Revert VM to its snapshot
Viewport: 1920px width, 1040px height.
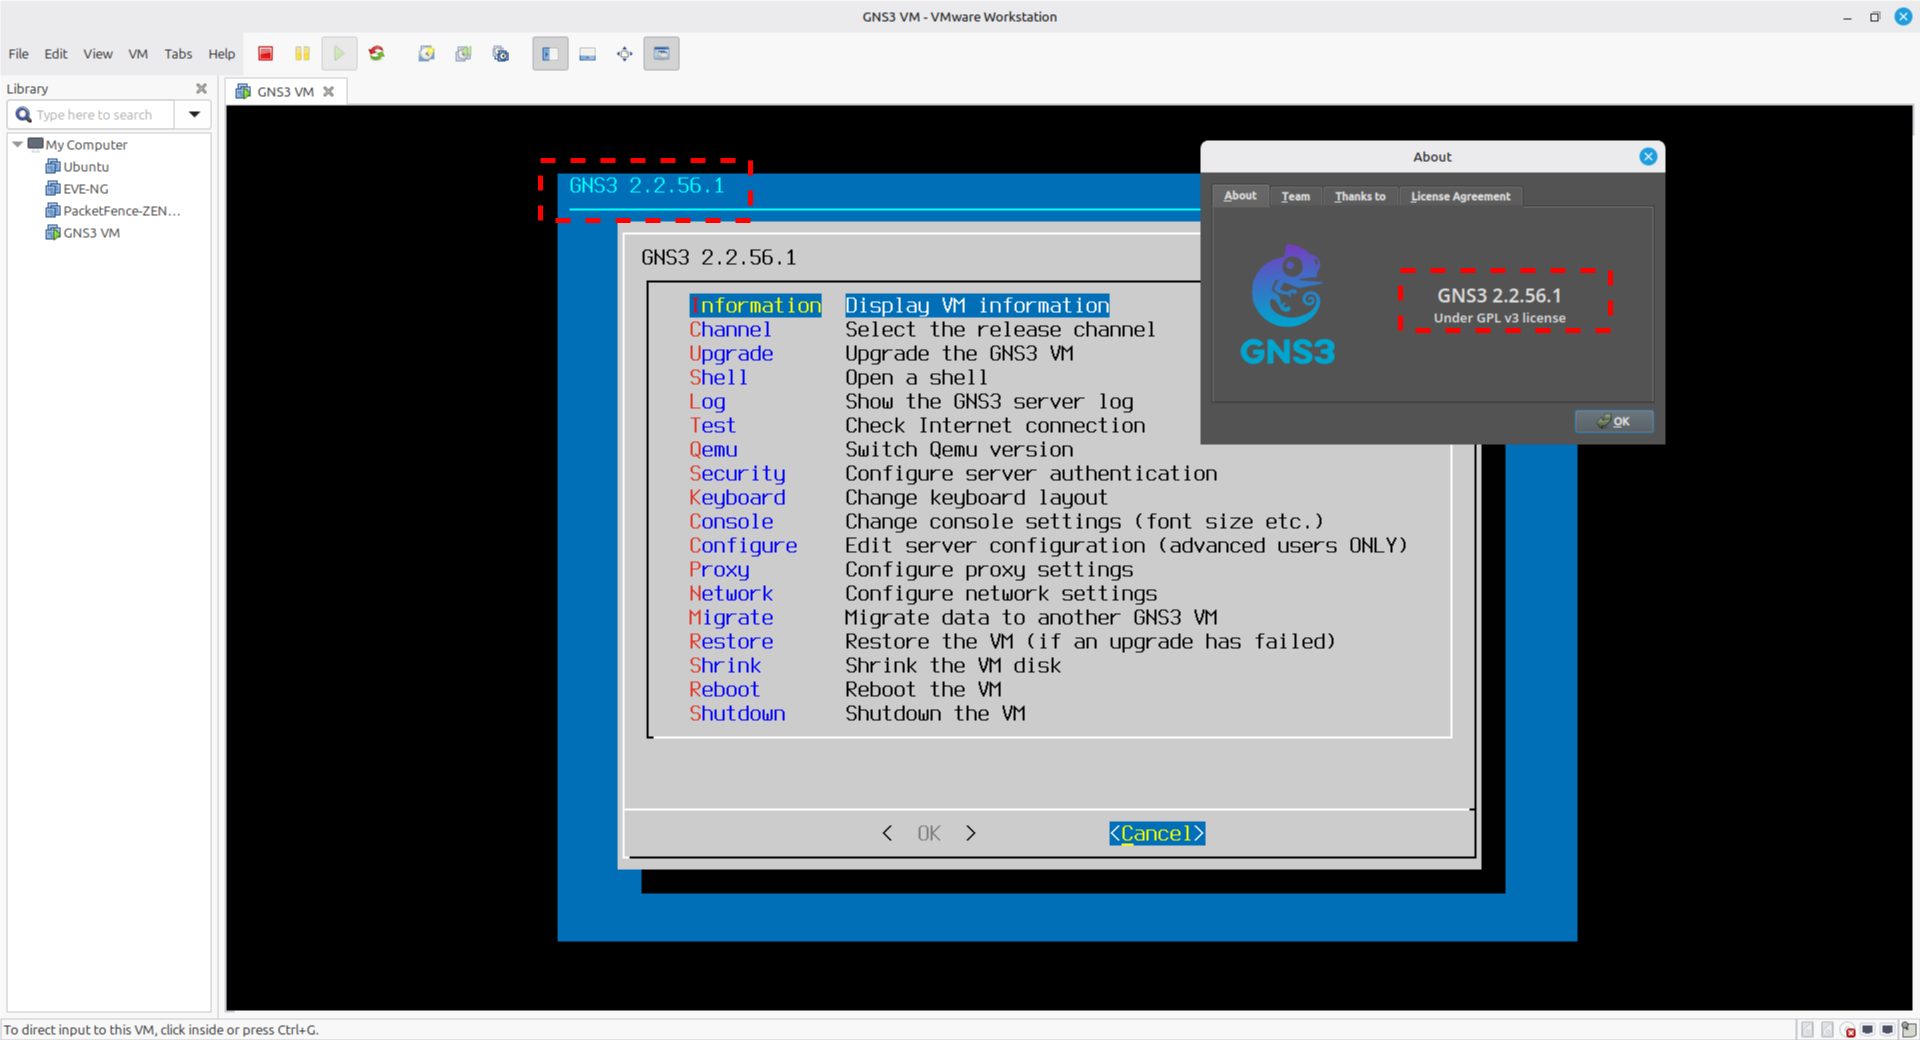click(463, 53)
